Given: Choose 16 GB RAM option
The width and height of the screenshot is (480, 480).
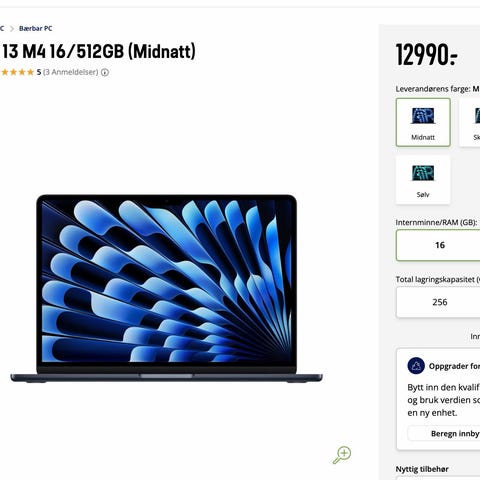Looking at the screenshot, I should (x=438, y=245).
